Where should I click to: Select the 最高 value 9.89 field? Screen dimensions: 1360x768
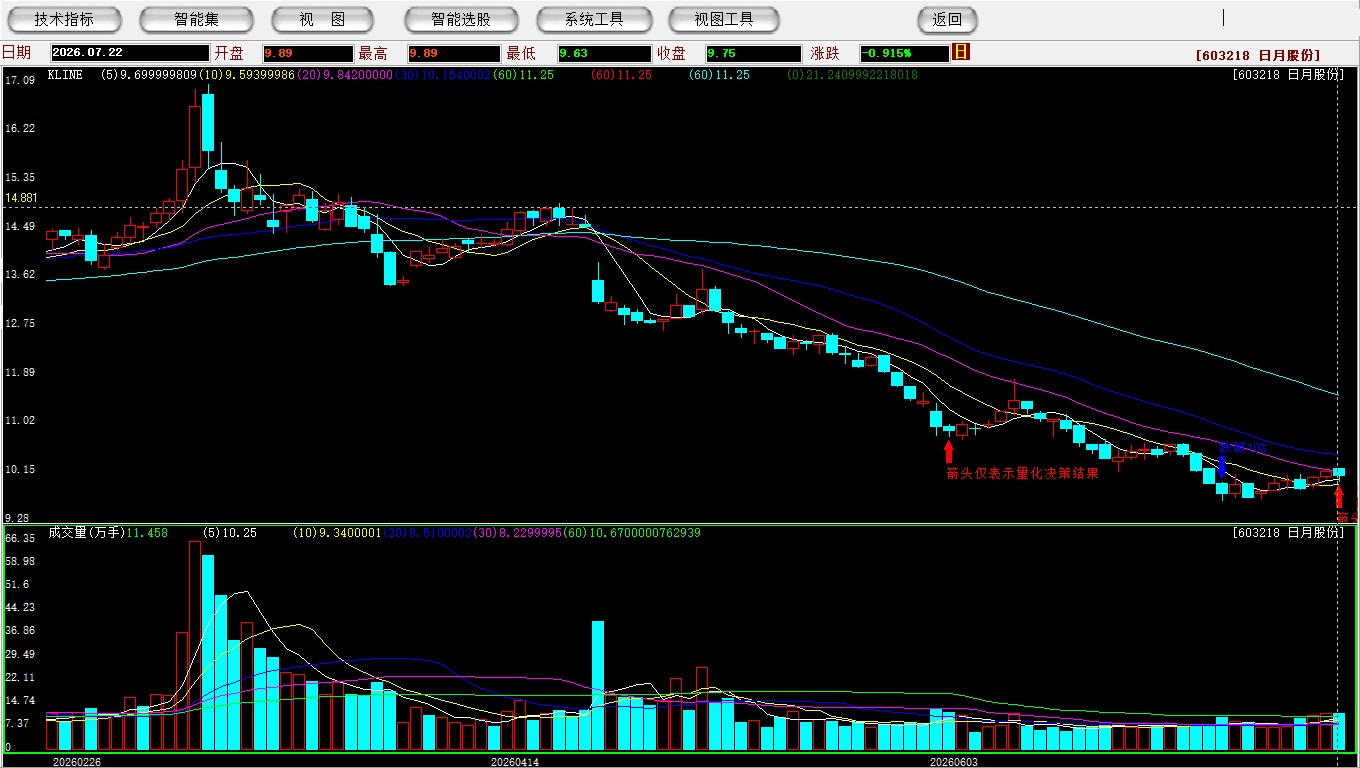pyautogui.click(x=454, y=54)
